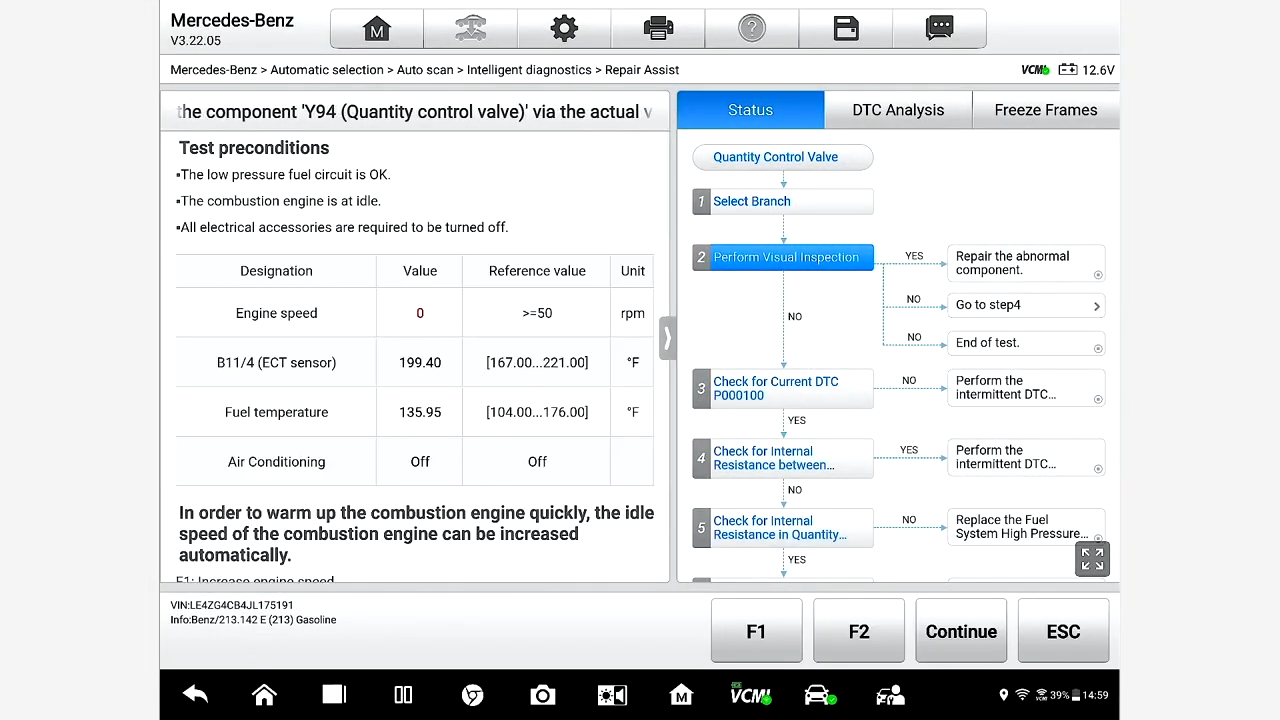Expand the 'Go to step4' chevron
This screenshot has width=1280, height=720.
point(1096,306)
